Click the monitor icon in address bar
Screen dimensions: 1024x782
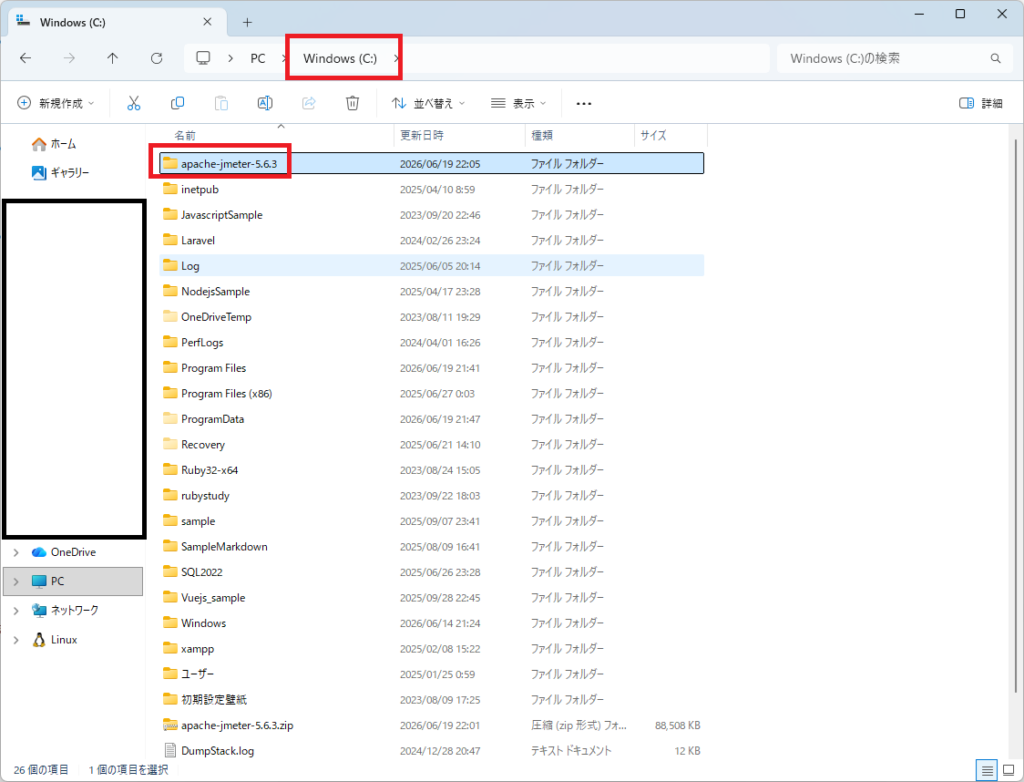click(203, 58)
